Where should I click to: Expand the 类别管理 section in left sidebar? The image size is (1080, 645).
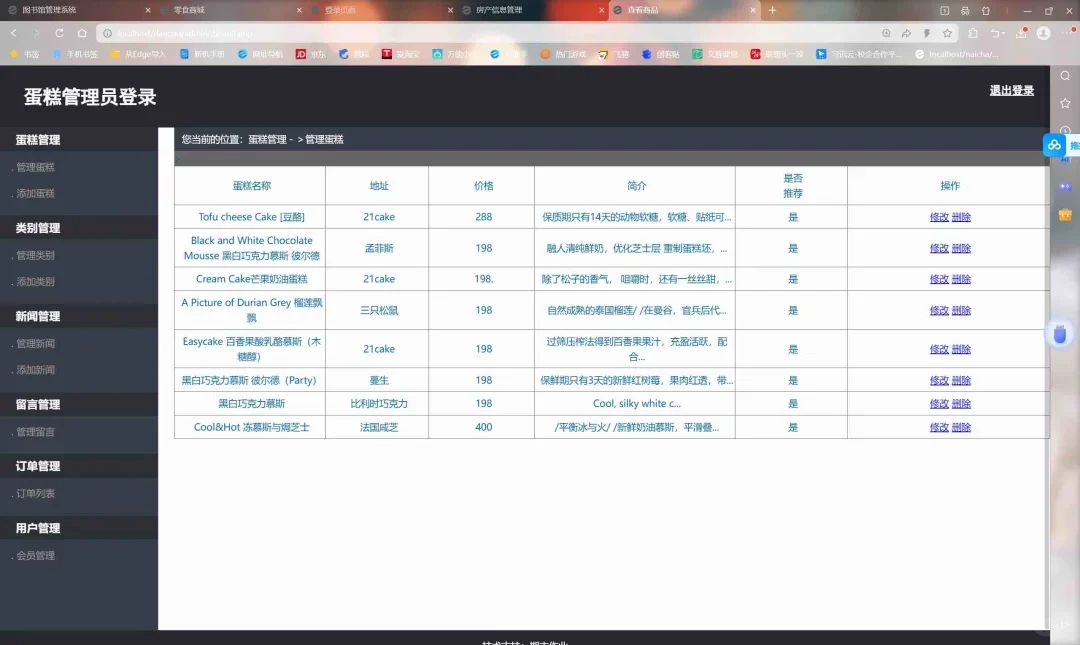37,227
